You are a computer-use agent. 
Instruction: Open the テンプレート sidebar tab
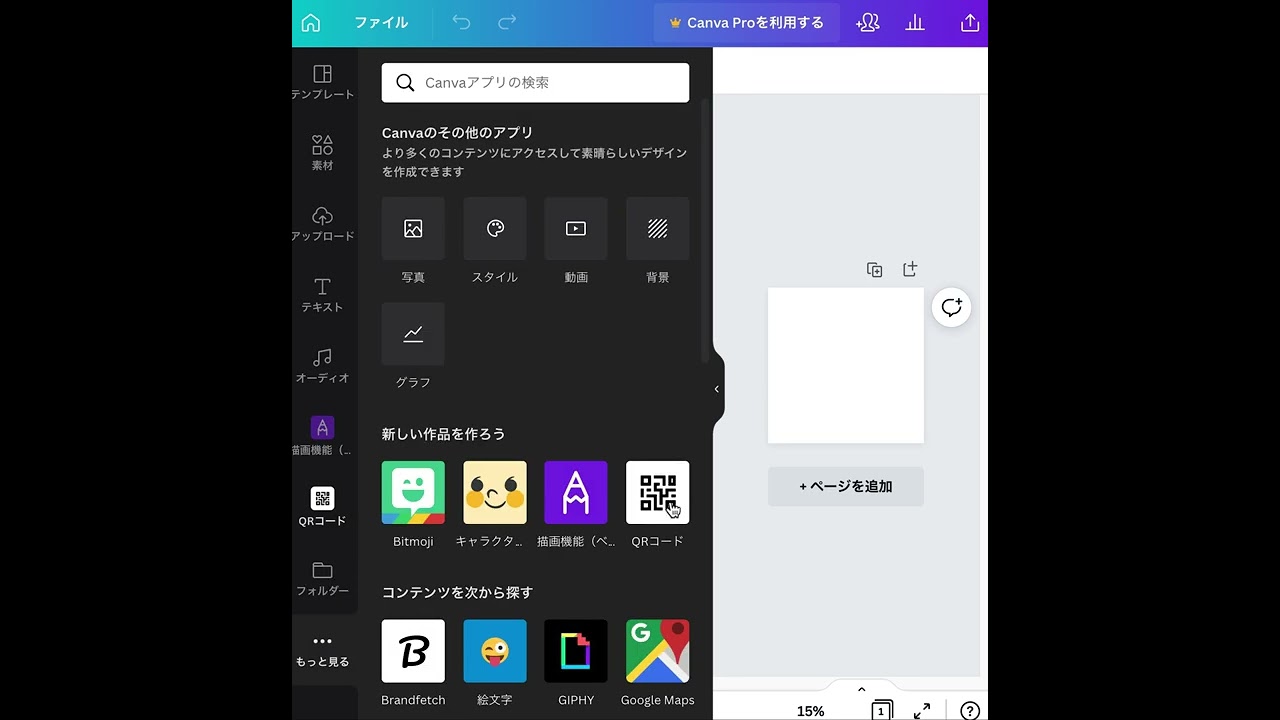(x=322, y=82)
